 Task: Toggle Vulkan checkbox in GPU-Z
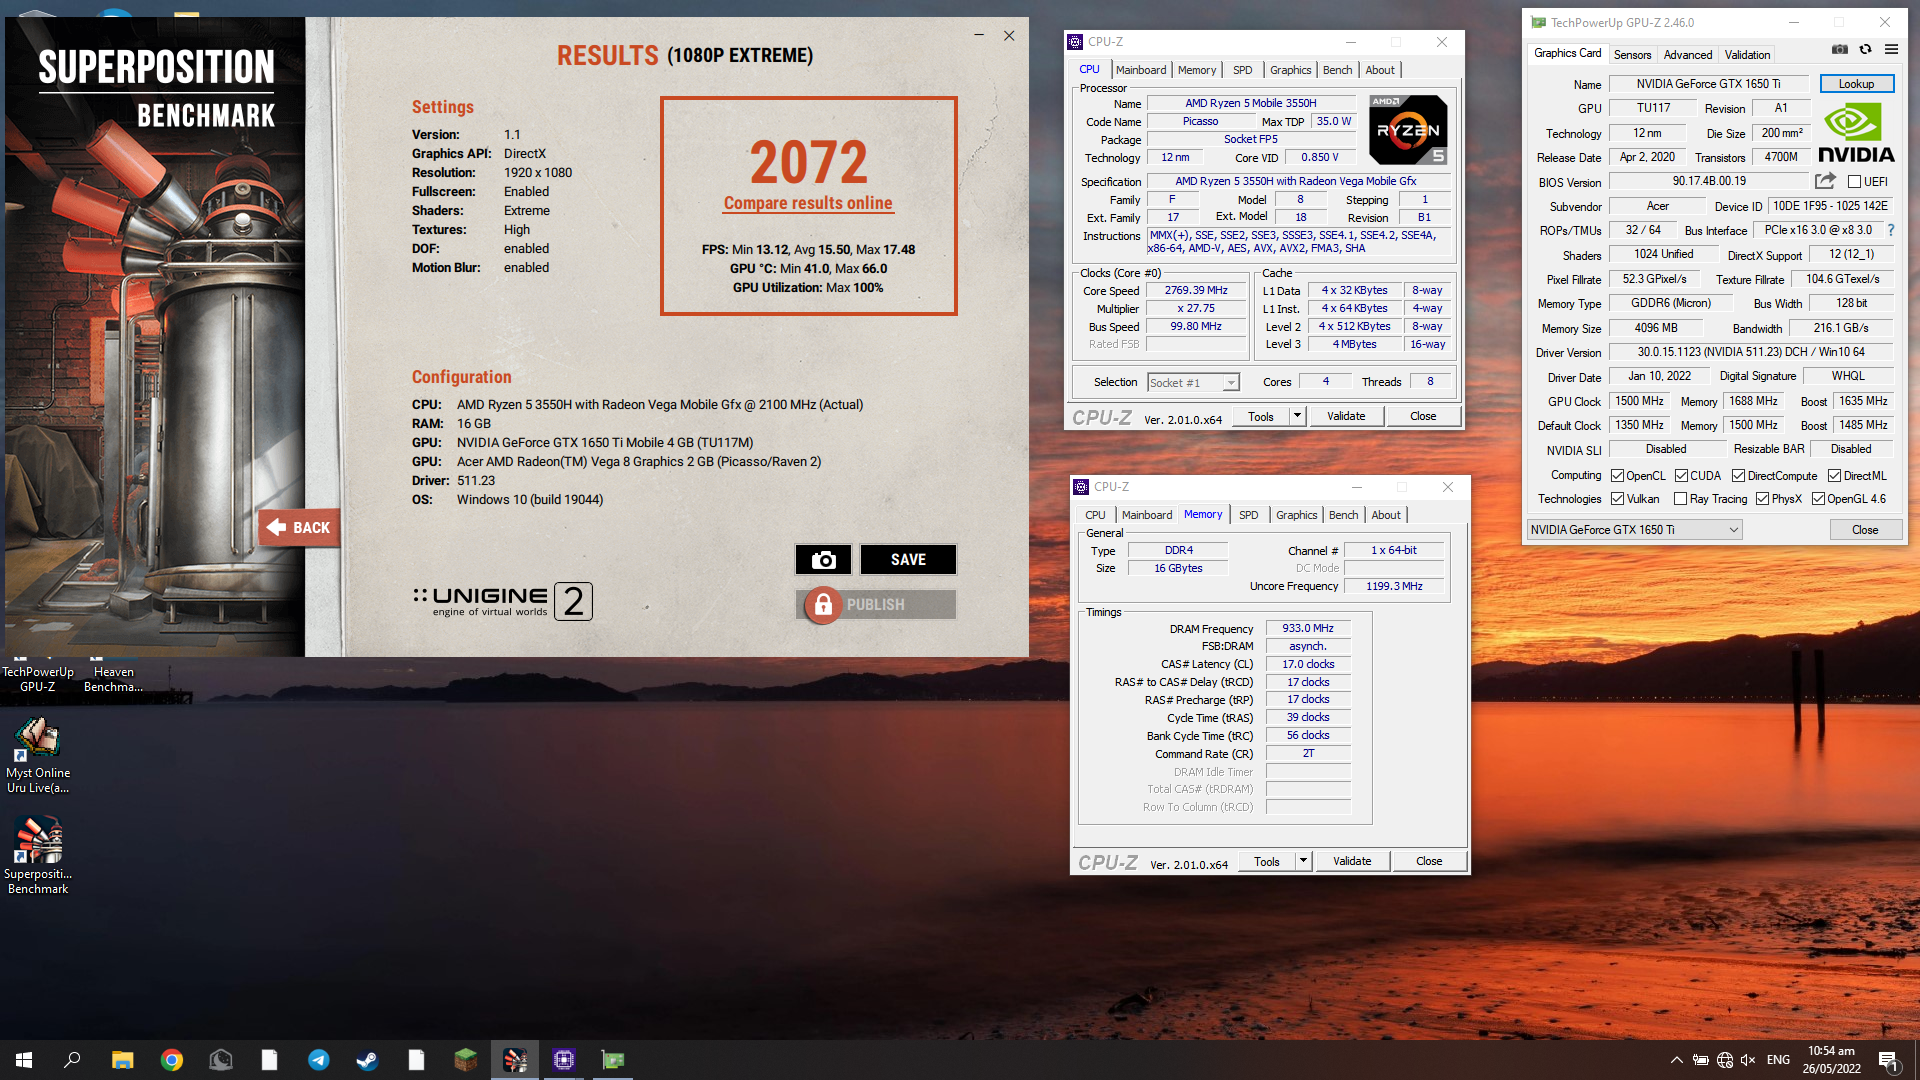(1617, 499)
